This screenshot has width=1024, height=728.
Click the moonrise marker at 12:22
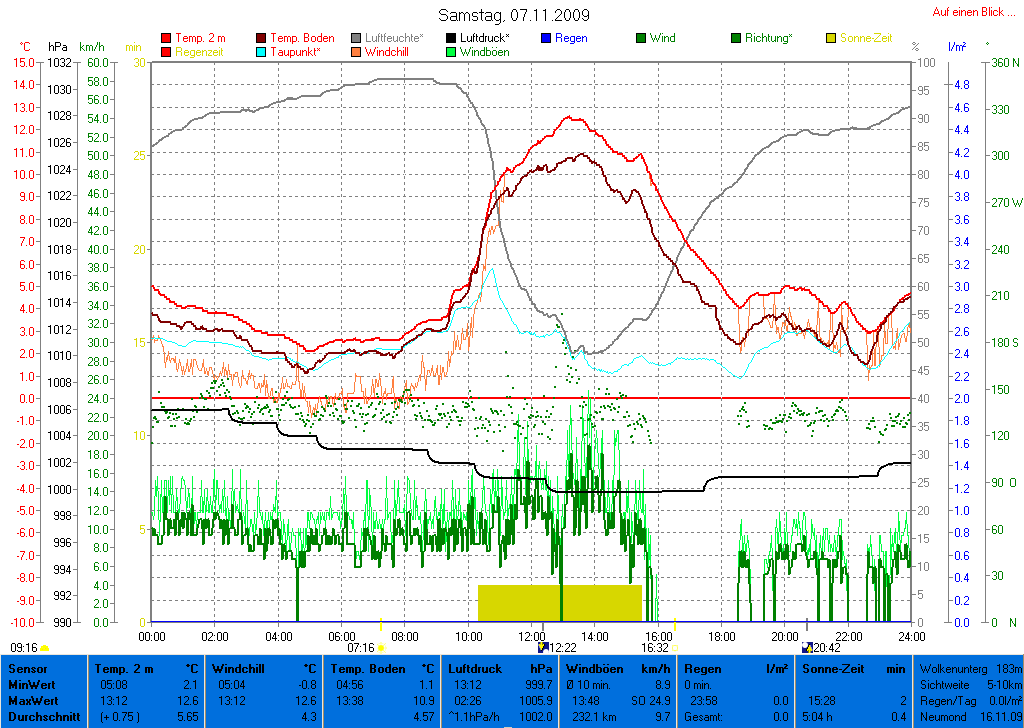[x=543, y=648]
